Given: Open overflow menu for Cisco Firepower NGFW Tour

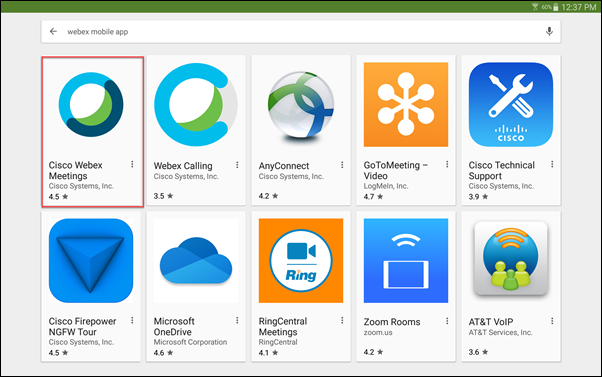Looking at the screenshot, I should coord(132,320).
